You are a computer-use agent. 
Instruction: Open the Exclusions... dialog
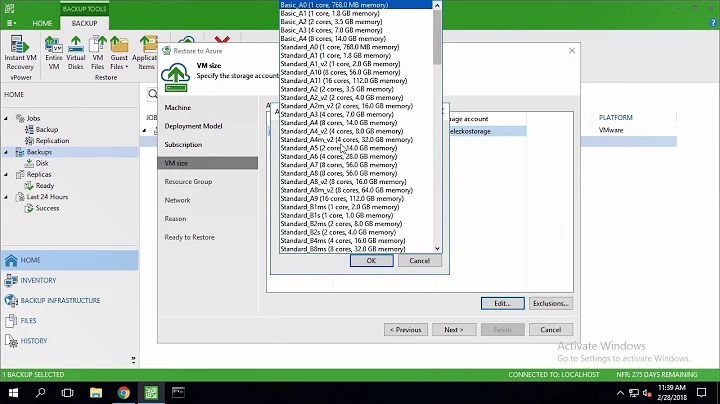pos(551,303)
